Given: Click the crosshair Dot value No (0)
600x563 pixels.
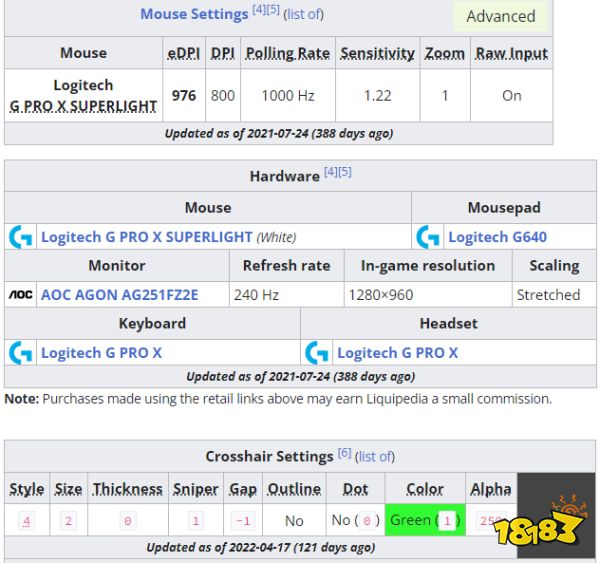Looking at the screenshot, I should (355, 520).
